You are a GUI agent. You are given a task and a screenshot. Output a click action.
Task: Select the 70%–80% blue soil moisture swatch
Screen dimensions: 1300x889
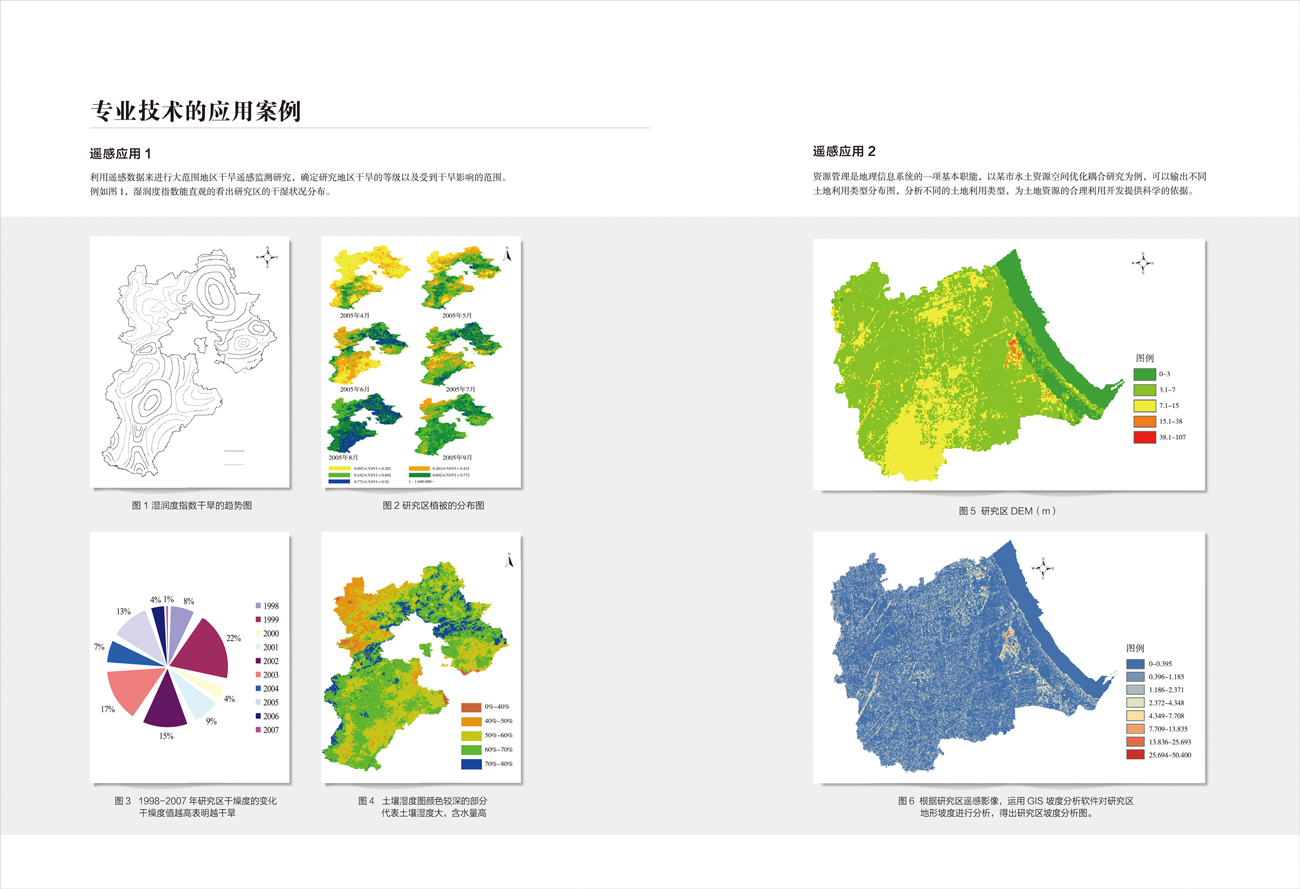click(x=472, y=764)
